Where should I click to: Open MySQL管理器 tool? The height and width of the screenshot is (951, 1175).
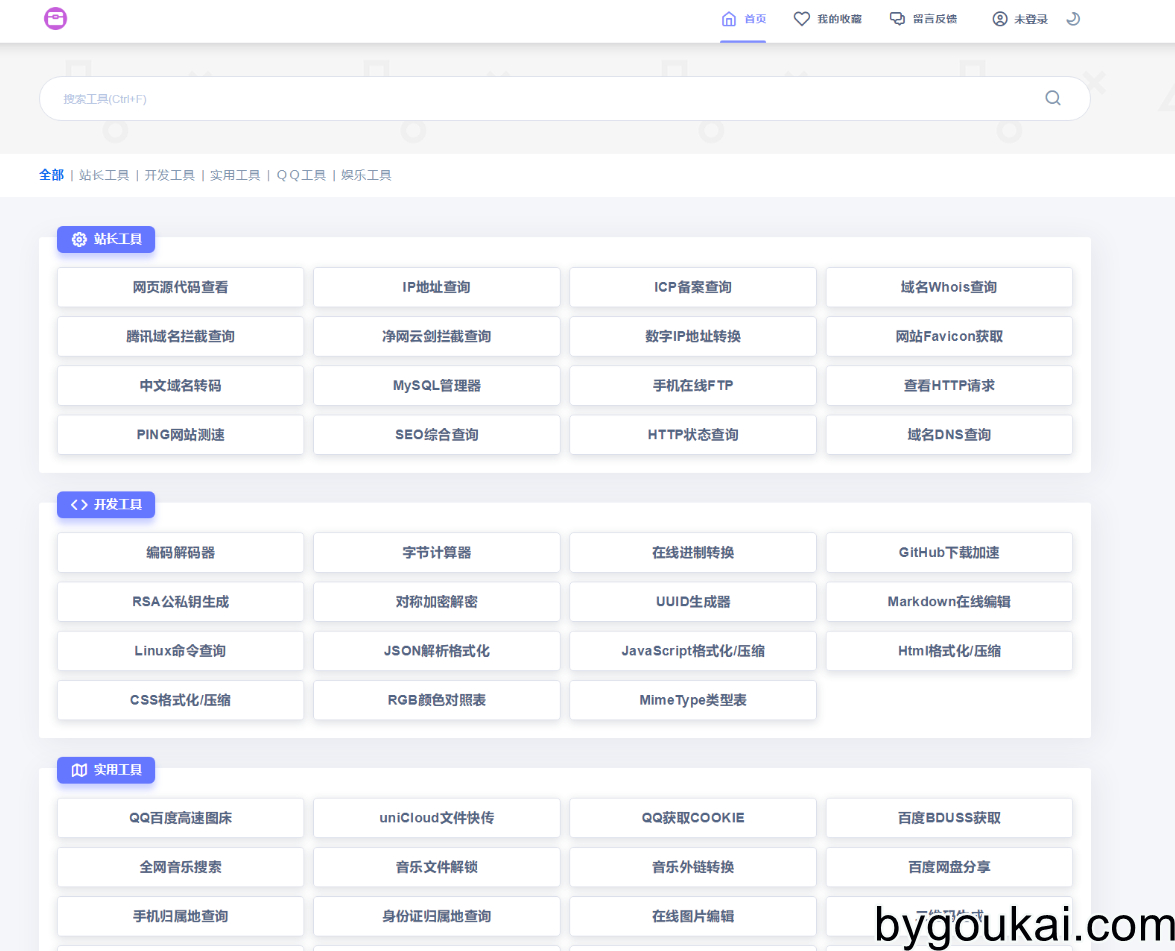pyautogui.click(x=437, y=385)
